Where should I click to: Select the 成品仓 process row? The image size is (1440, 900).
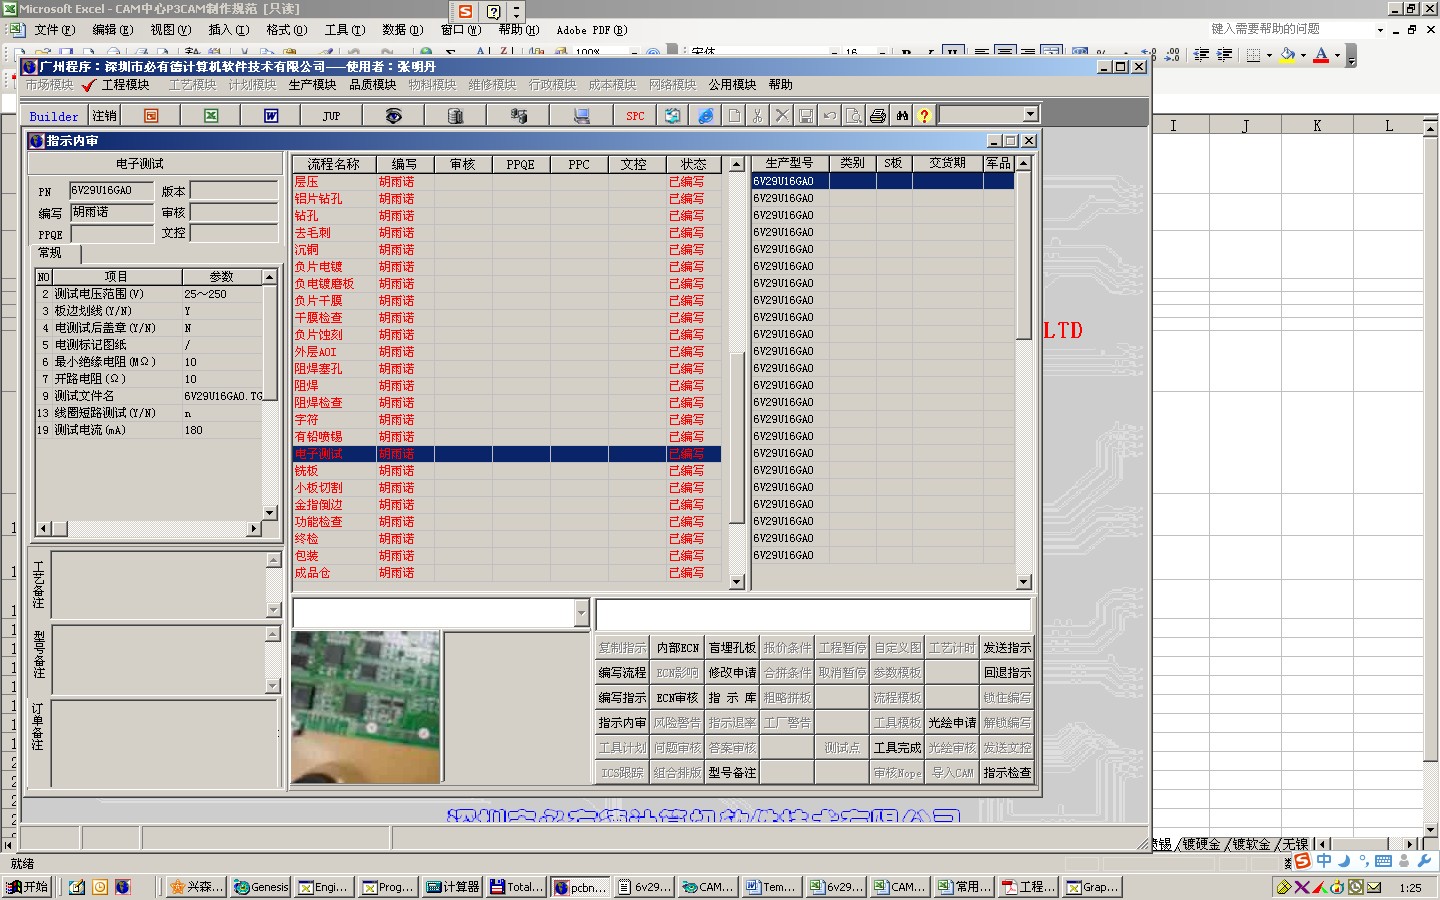pyautogui.click(x=507, y=573)
